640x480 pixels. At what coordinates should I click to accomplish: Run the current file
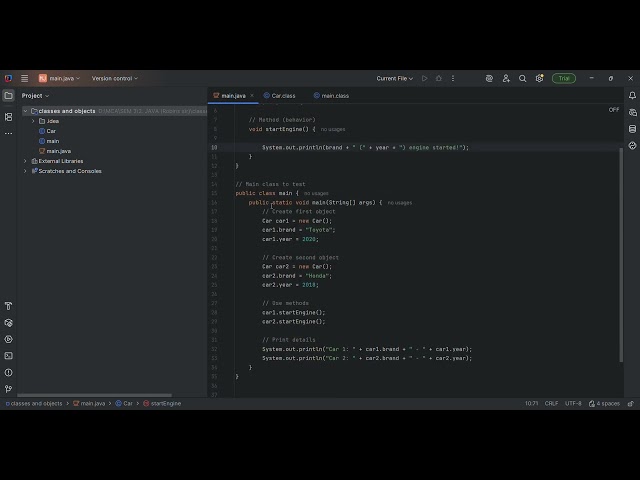[424, 78]
